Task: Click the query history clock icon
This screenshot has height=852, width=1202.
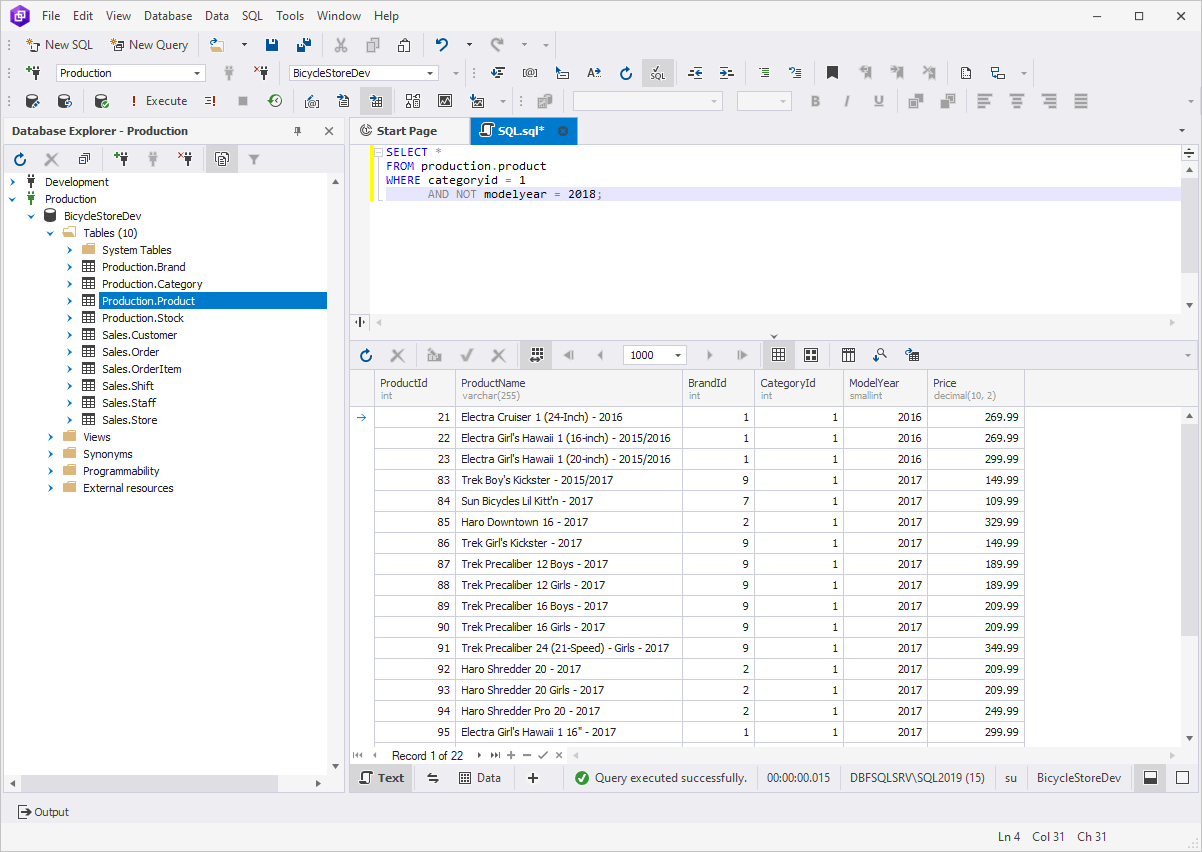Action: [275, 101]
